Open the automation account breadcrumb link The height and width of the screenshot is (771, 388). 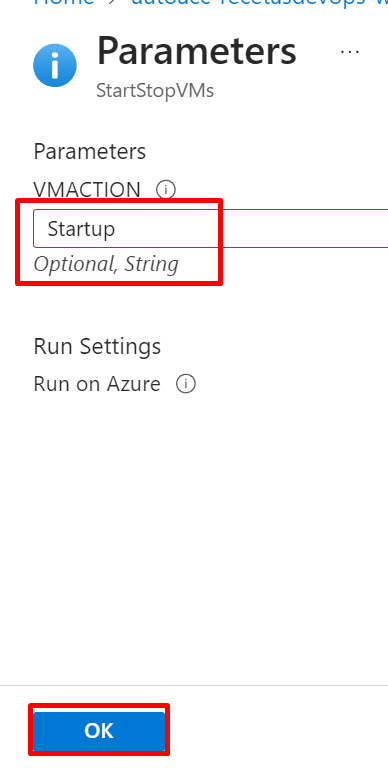point(259,2)
